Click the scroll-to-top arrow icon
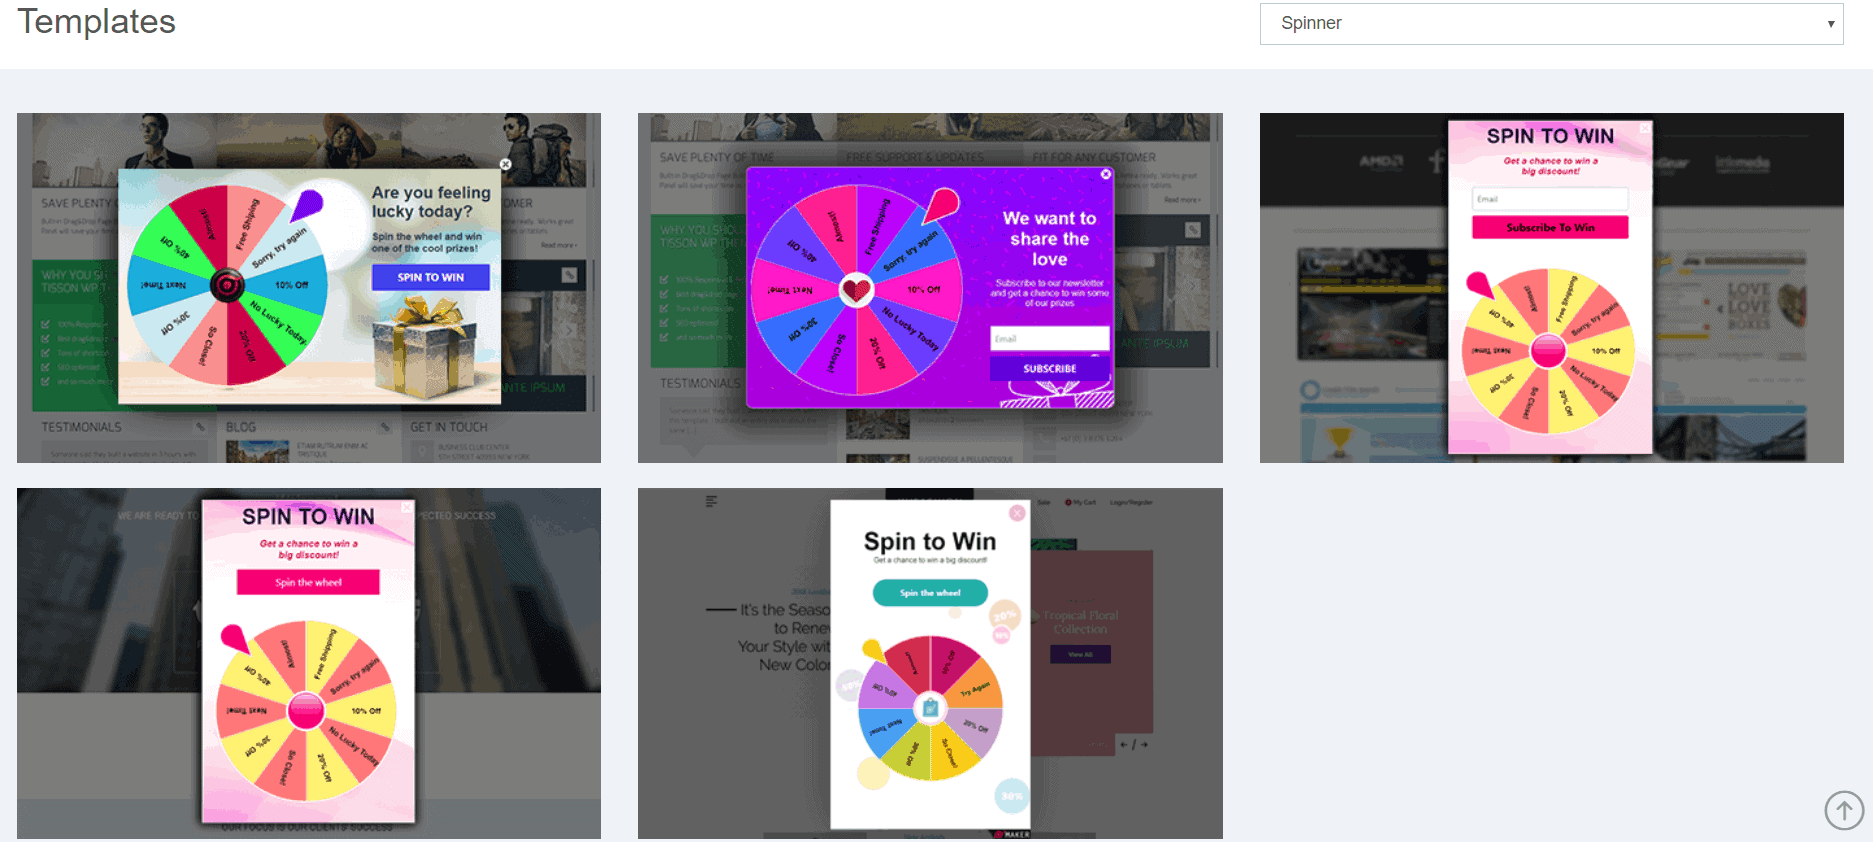The image size is (1873, 842). [1844, 810]
